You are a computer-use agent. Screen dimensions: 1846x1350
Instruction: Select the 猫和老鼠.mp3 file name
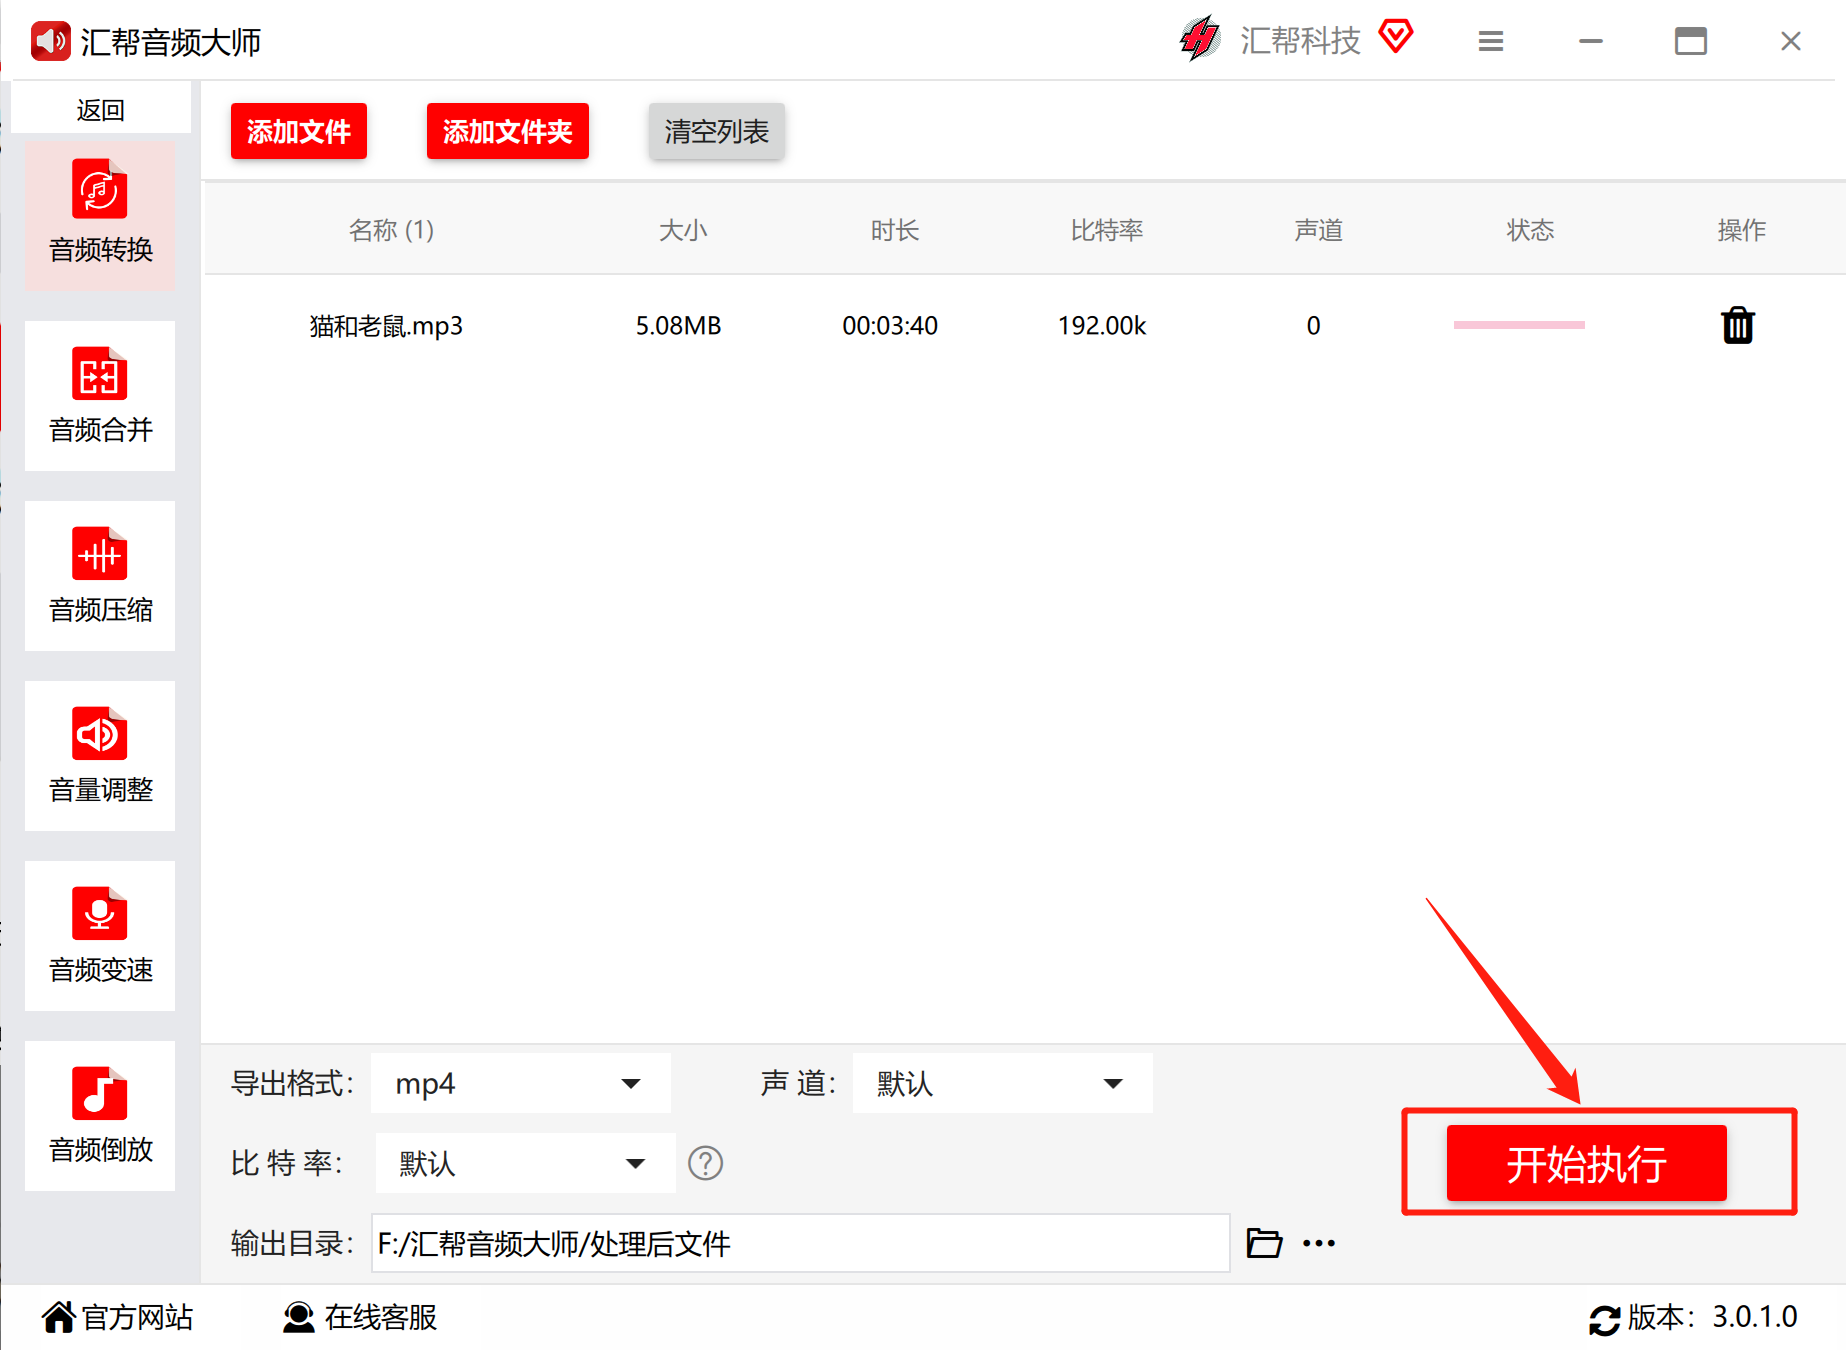click(386, 325)
